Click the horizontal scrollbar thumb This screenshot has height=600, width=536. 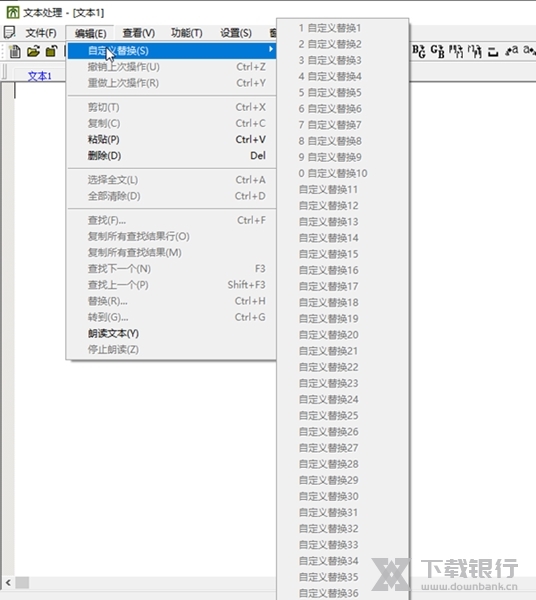pos(22,583)
